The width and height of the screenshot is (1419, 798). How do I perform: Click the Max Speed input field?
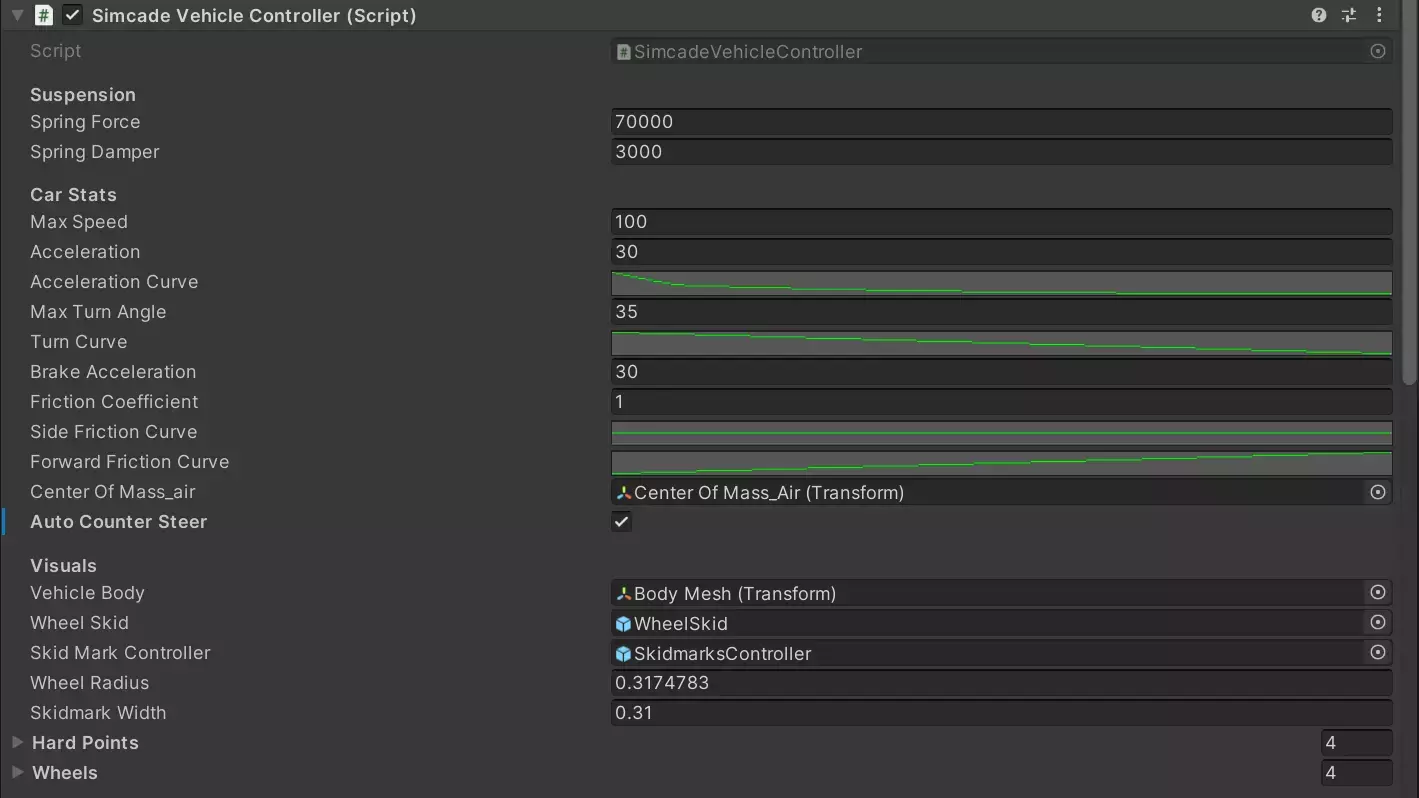click(1000, 222)
